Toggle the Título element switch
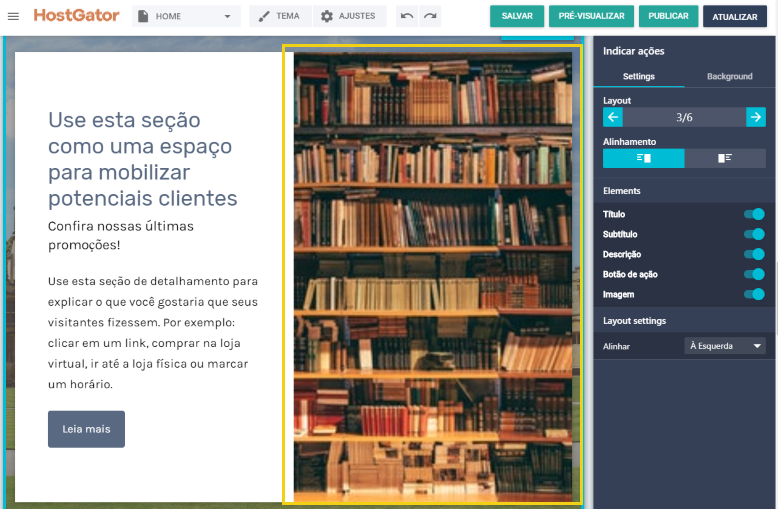Viewport: 778px width, 509px height. coord(754,214)
